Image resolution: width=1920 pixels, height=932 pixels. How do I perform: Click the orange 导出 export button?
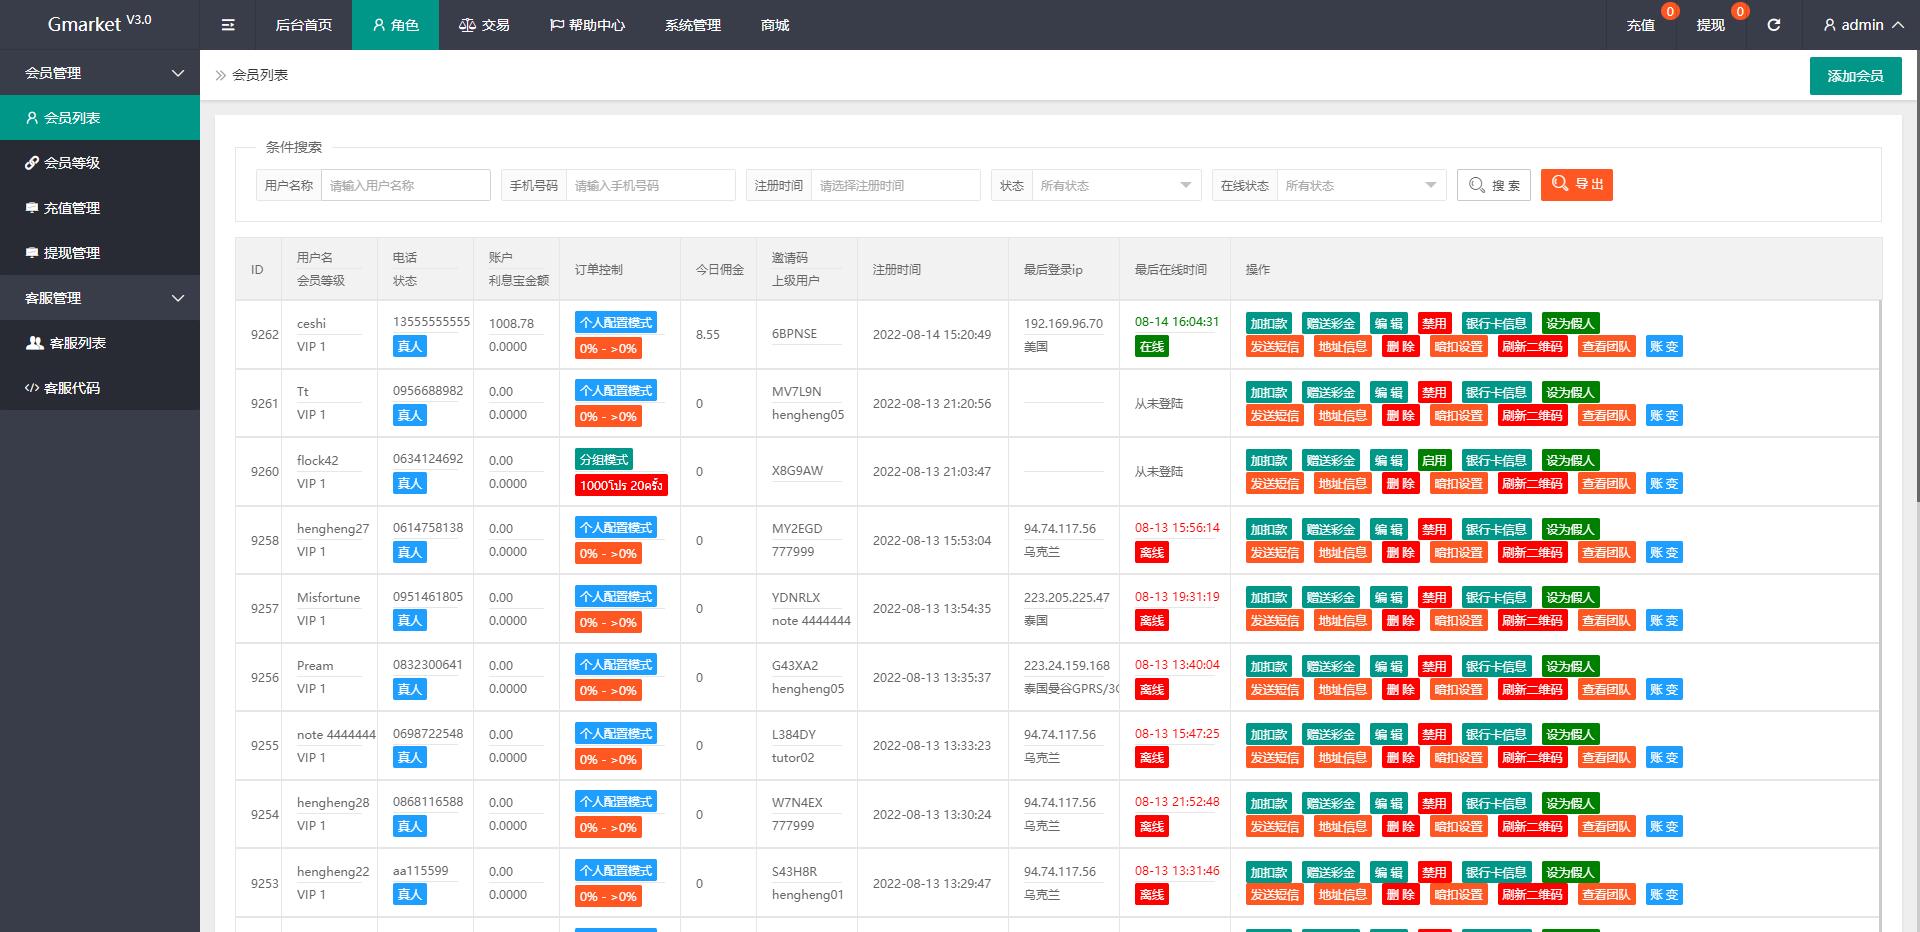1576,184
